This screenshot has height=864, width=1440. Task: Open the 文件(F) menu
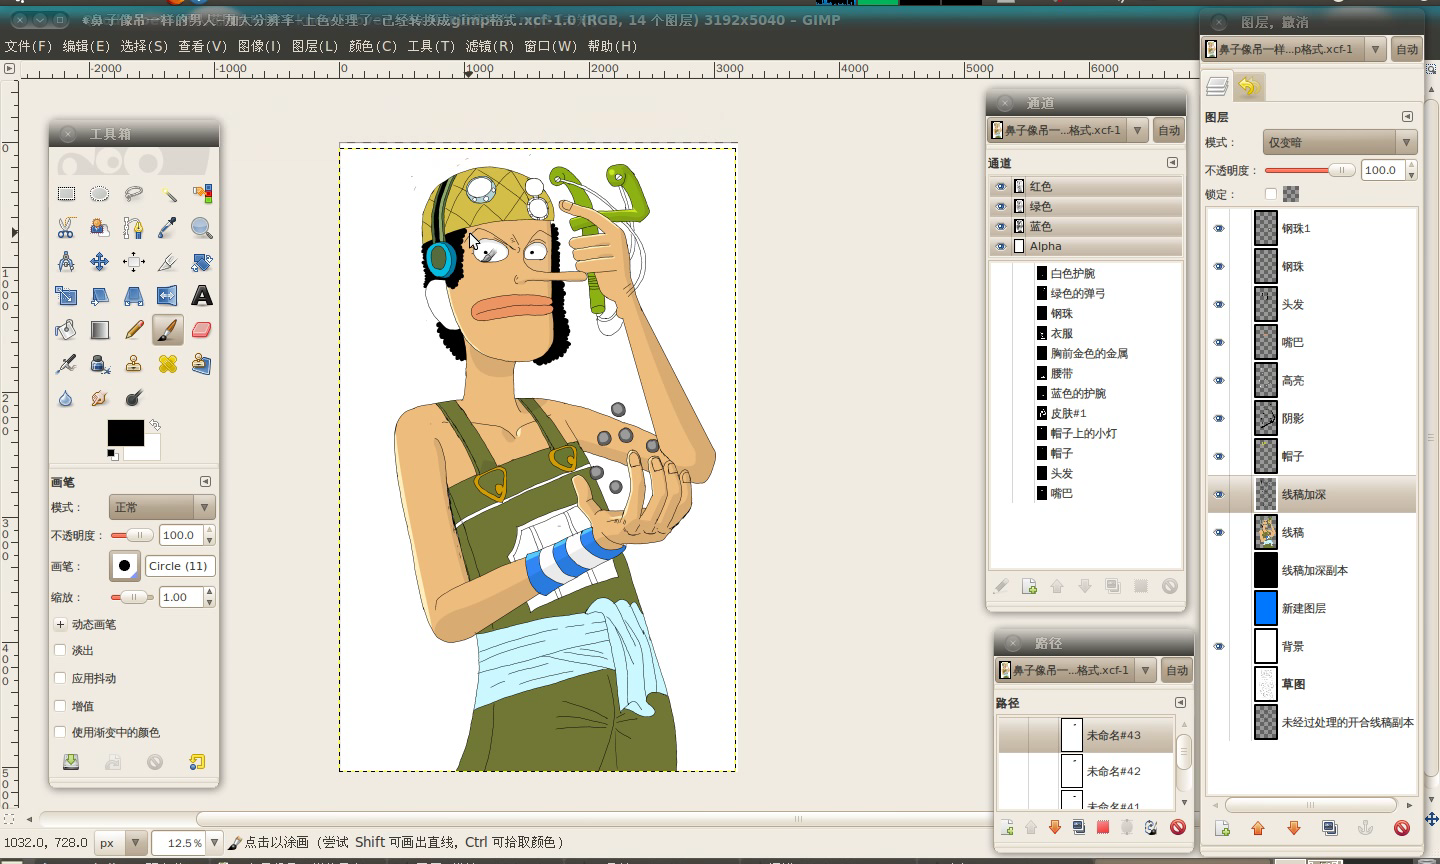tap(28, 46)
